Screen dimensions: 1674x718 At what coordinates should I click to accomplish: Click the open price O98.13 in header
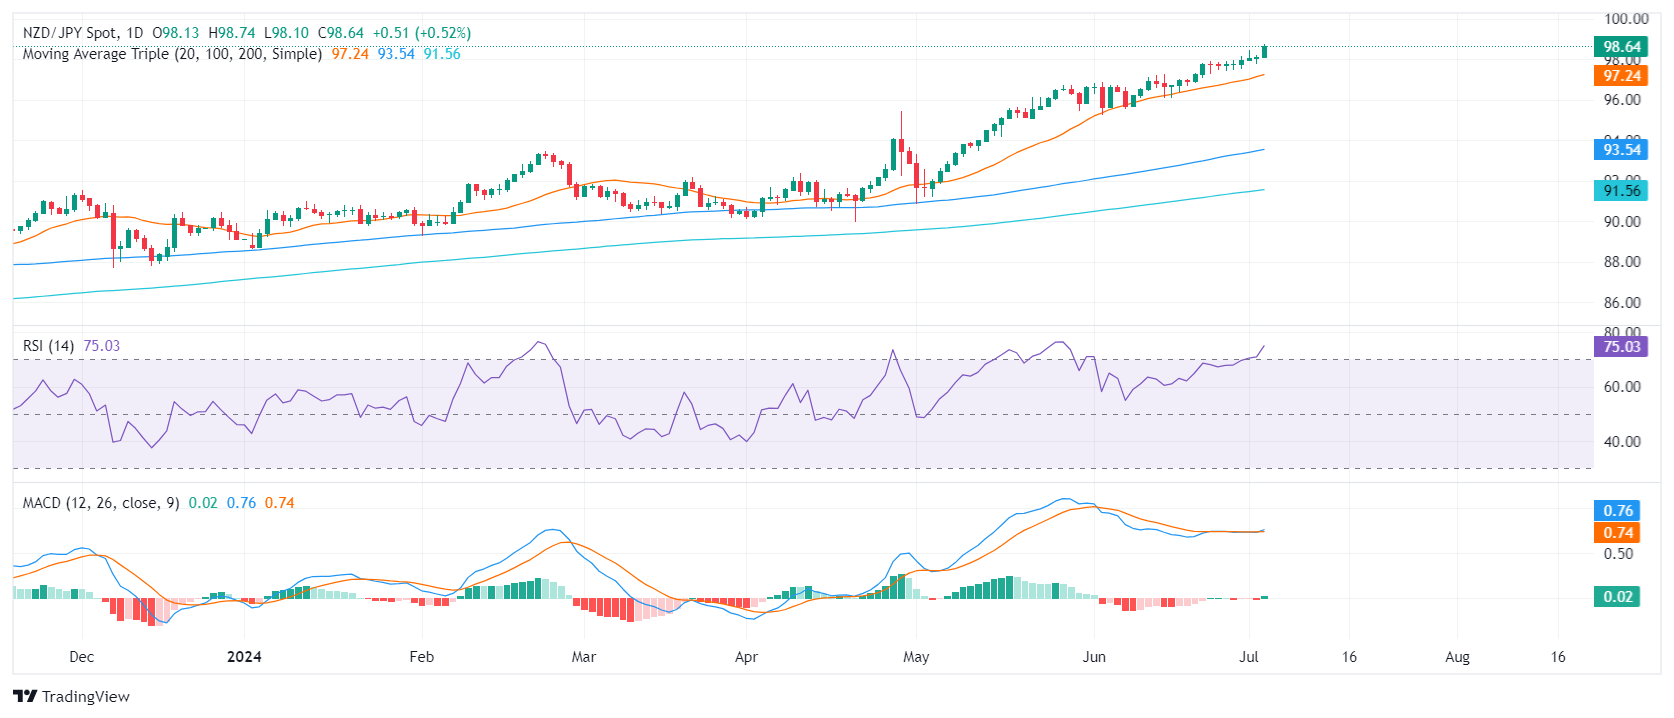tap(176, 33)
